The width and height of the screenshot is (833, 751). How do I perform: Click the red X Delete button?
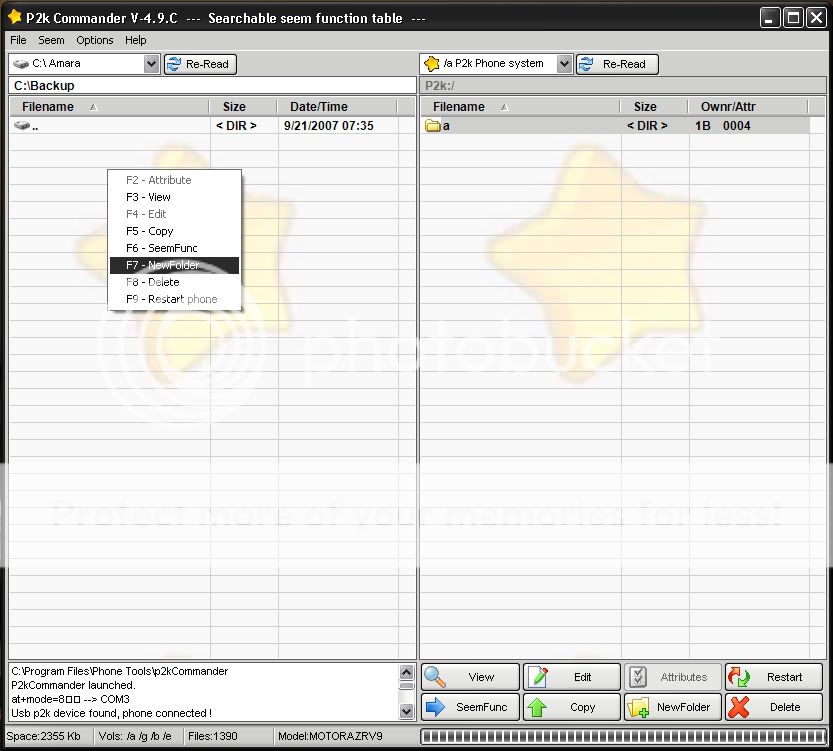point(773,707)
